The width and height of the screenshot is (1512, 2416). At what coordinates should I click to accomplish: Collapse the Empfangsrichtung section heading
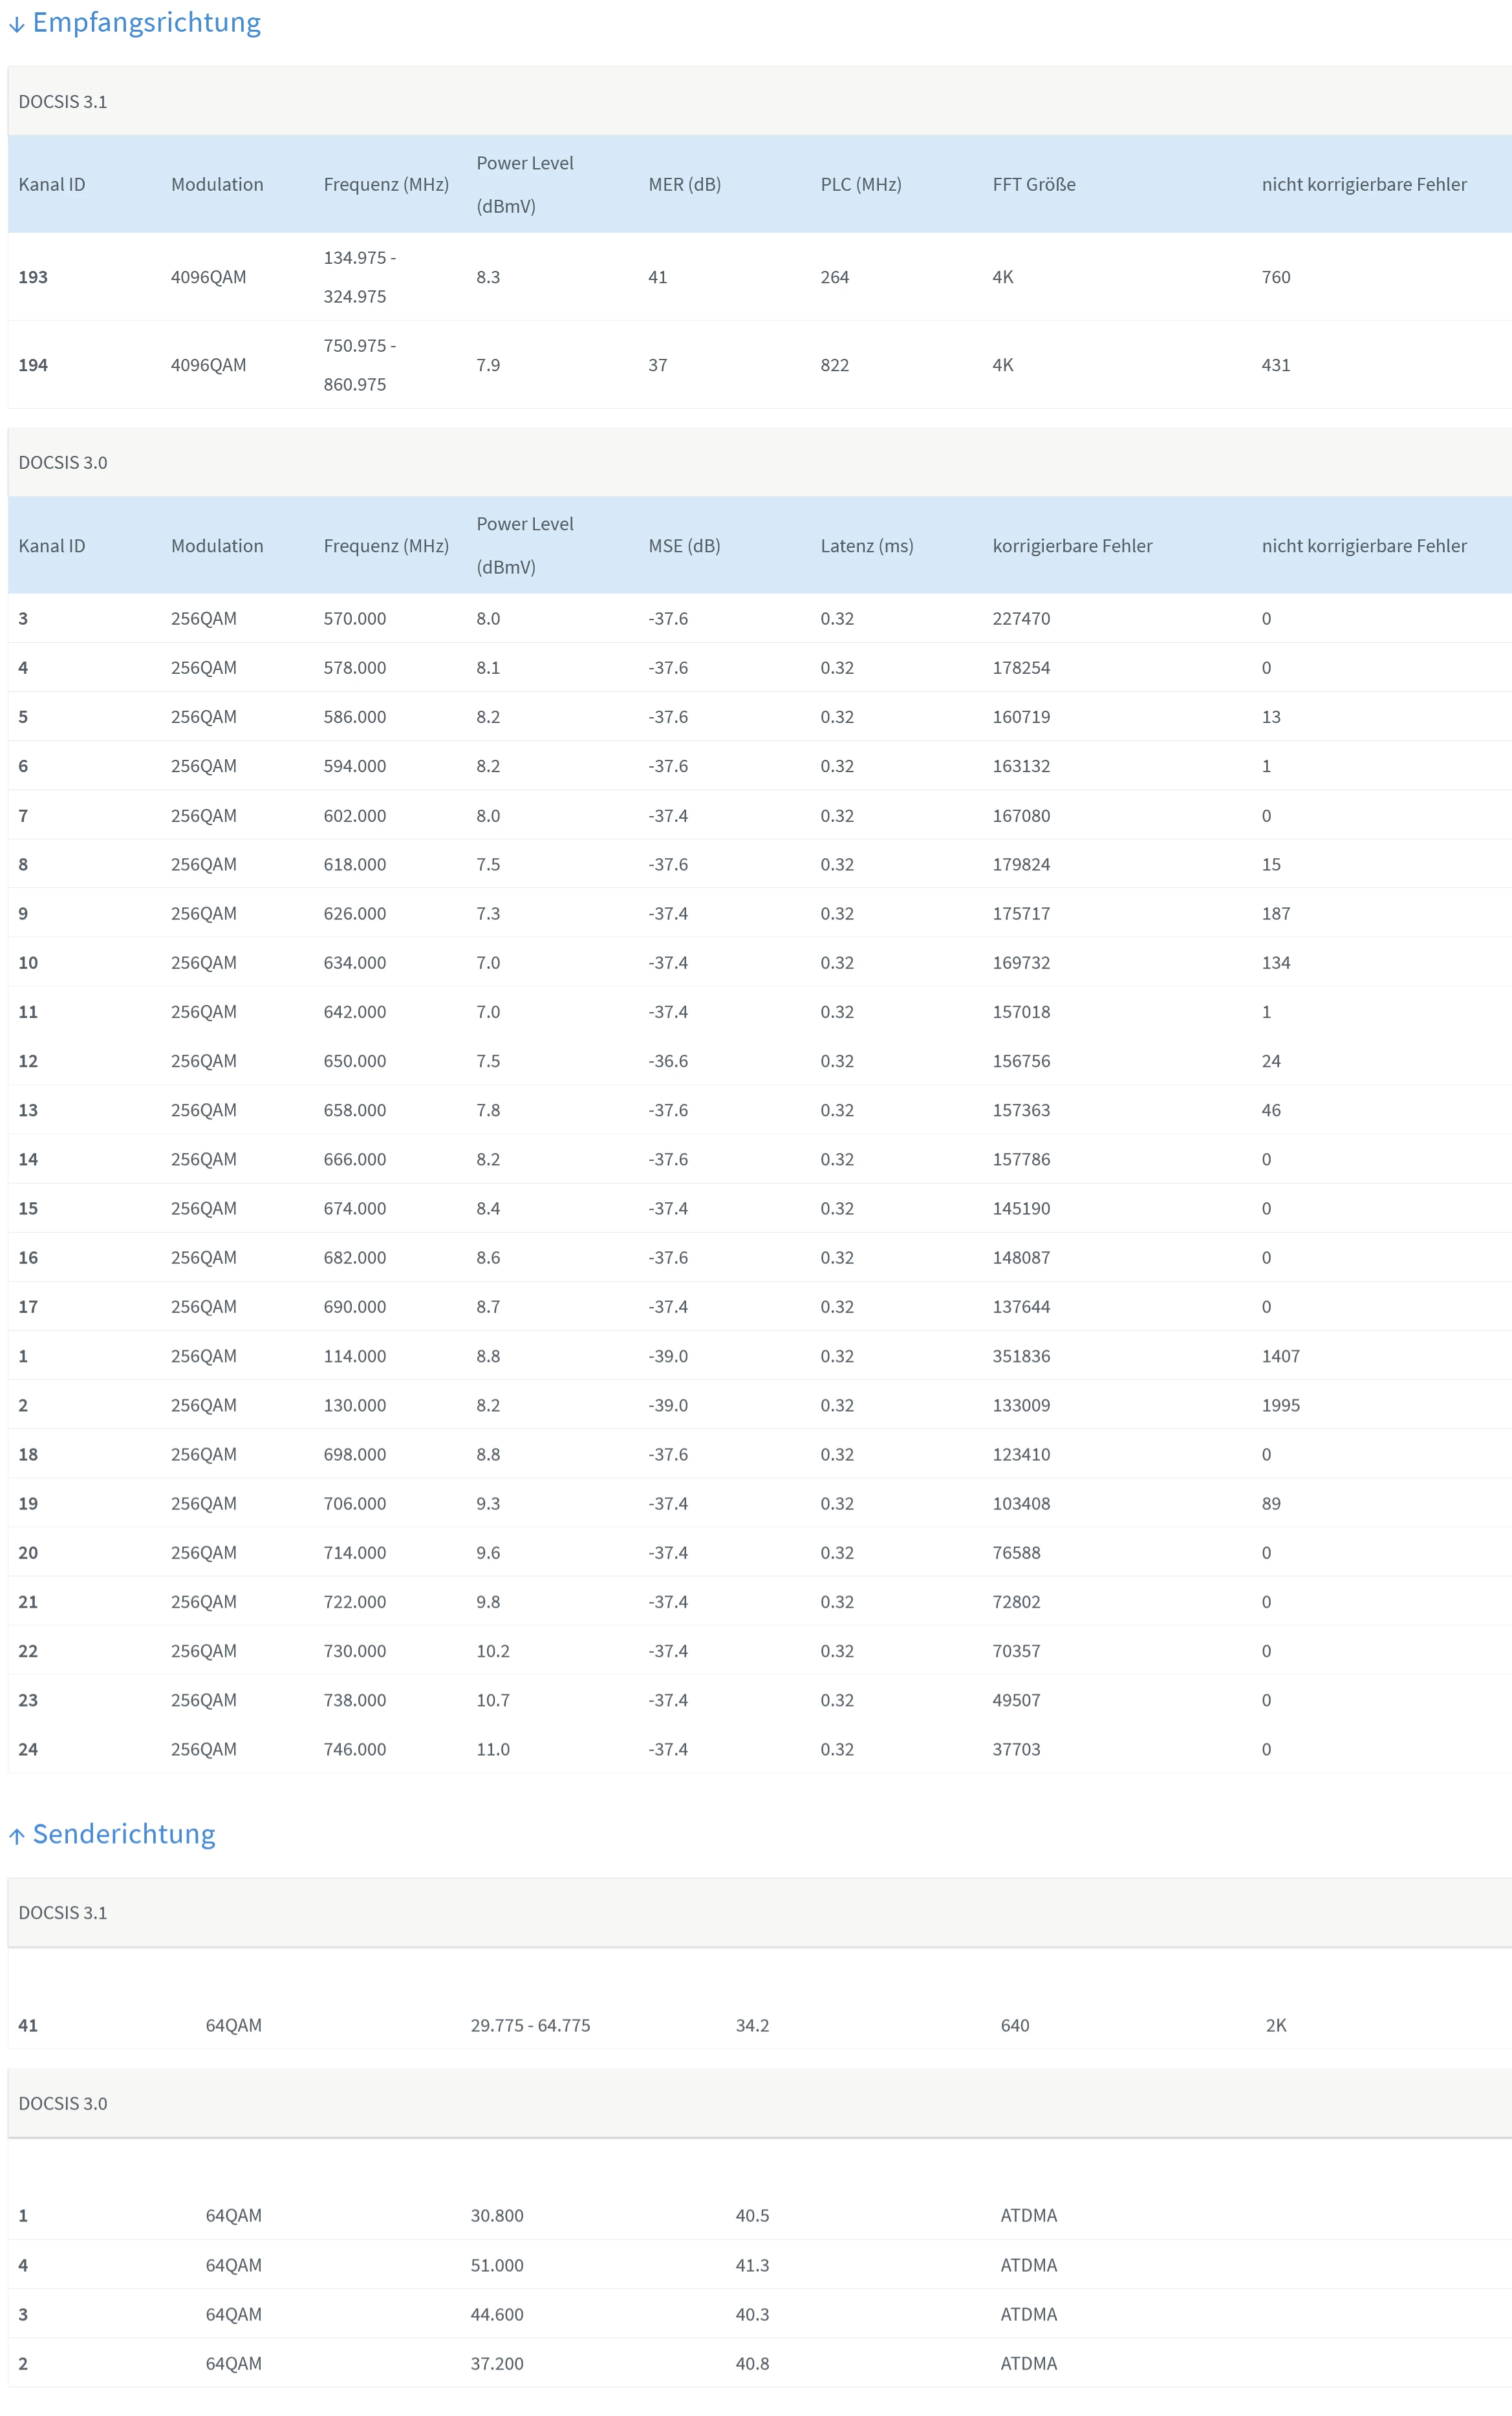146,23
